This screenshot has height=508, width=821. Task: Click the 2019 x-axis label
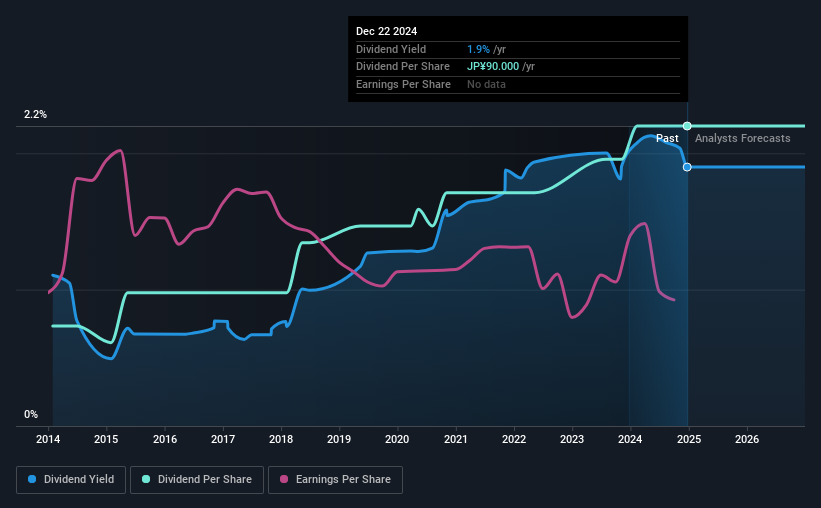click(x=339, y=439)
